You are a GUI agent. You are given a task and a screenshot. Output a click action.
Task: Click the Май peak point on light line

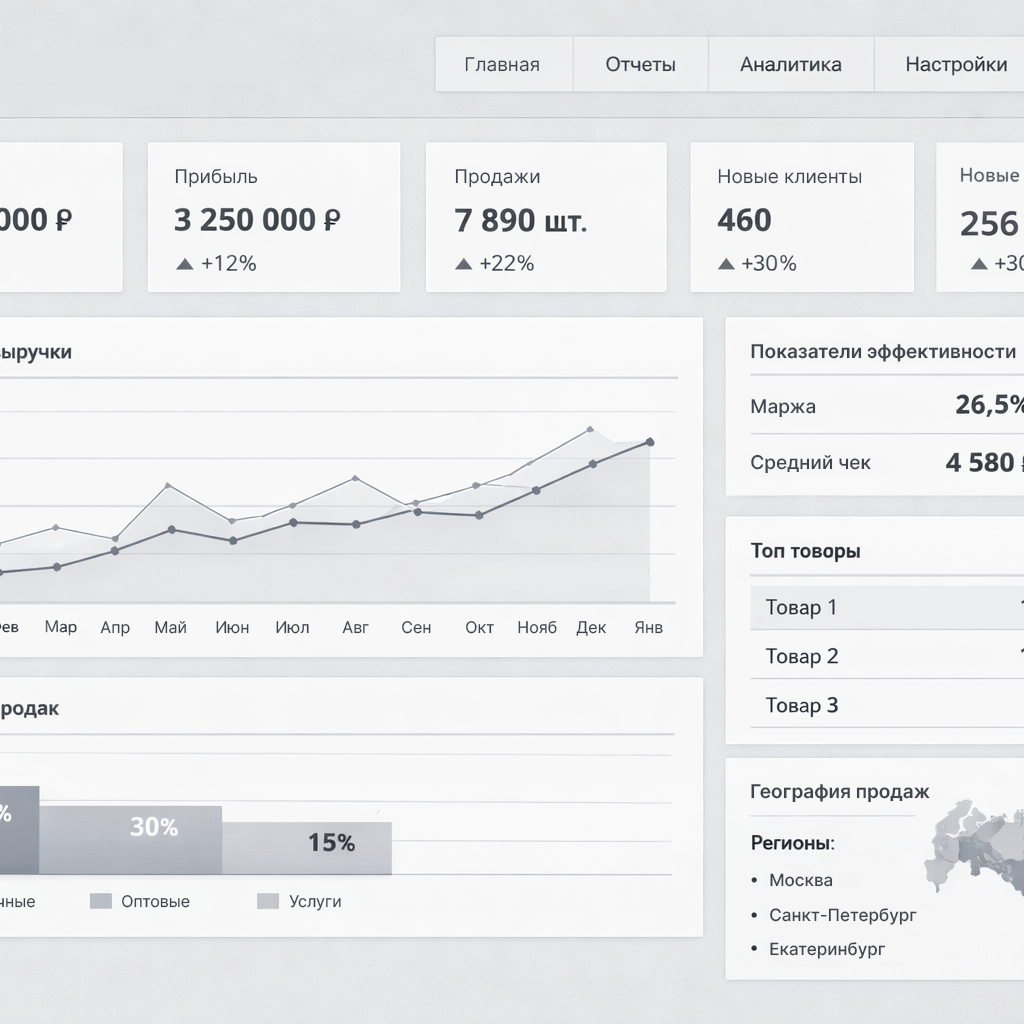[168, 485]
